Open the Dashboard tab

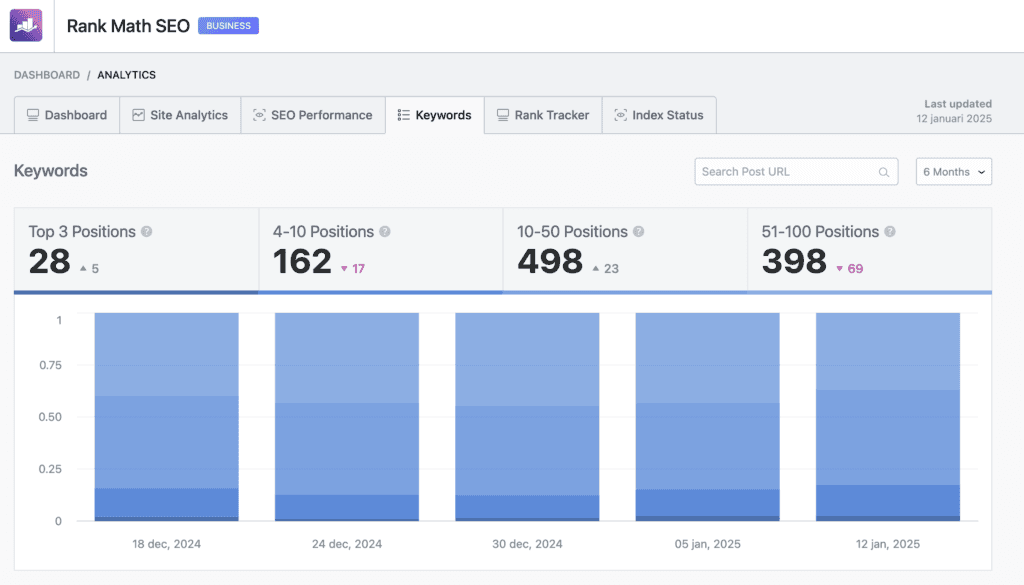(67, 115)
